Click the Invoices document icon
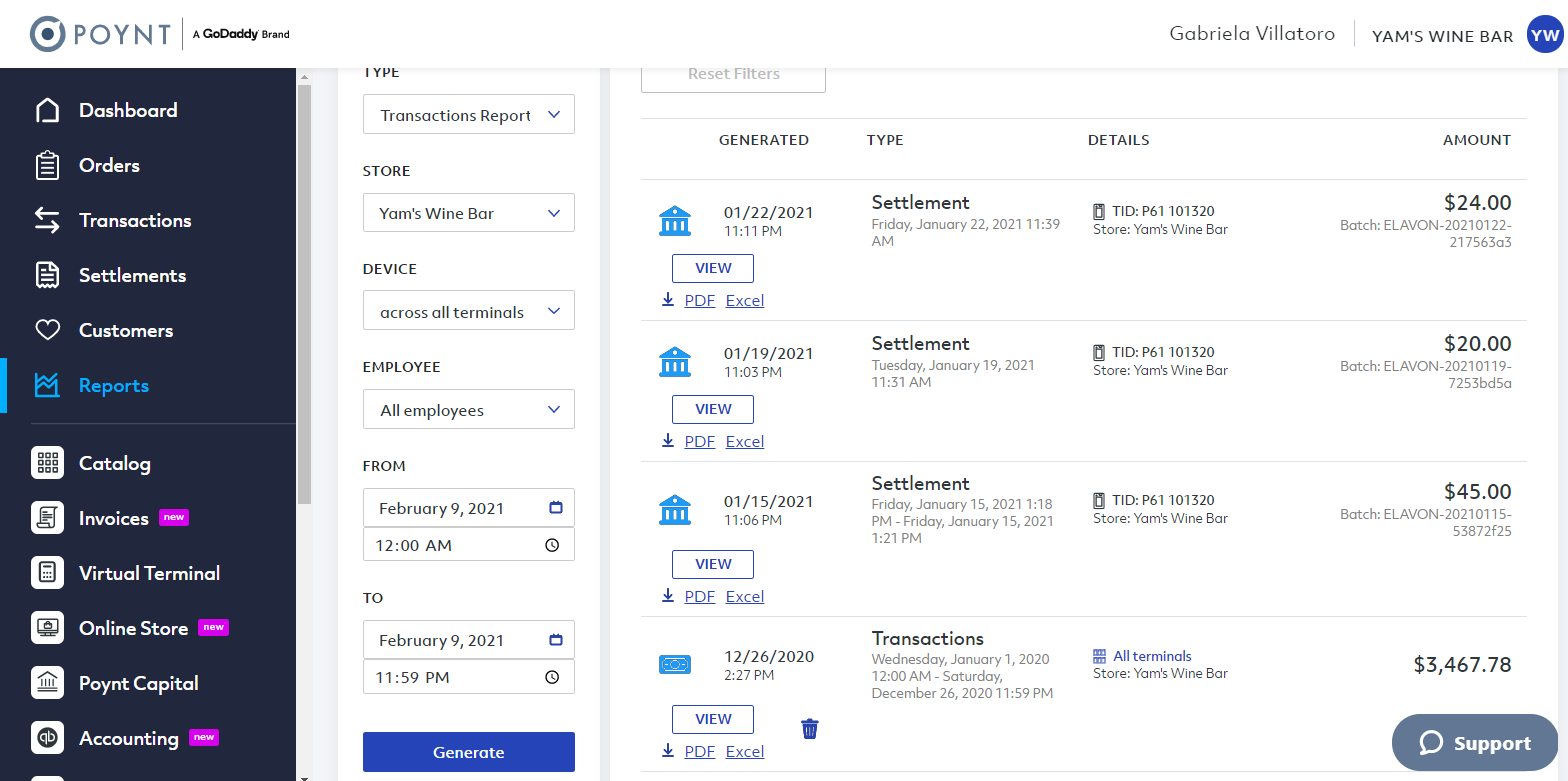The height and width of the screenshot is (781, 1568). coord(47,518)
